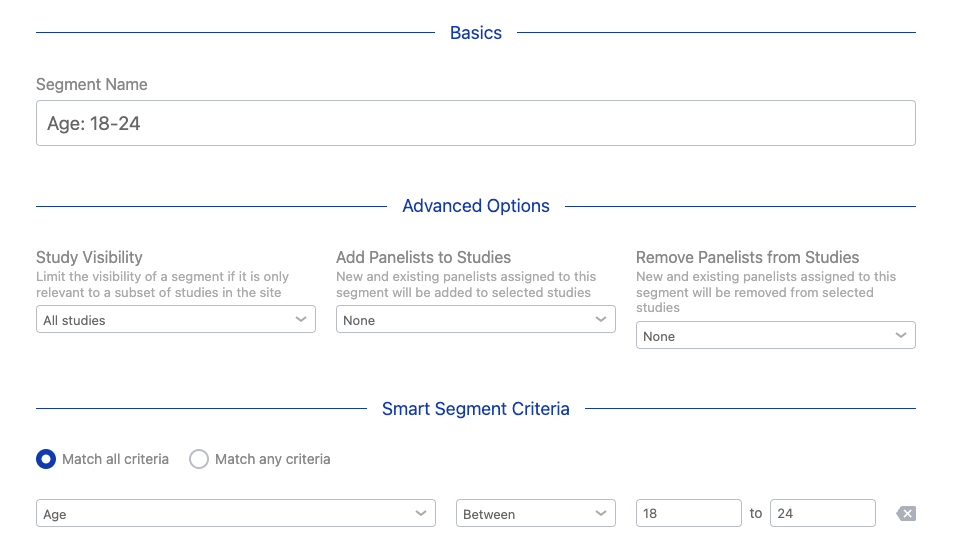Open the Between operator dropdown
The width and height of the screenshot is (974, 538).
(536, 513)
